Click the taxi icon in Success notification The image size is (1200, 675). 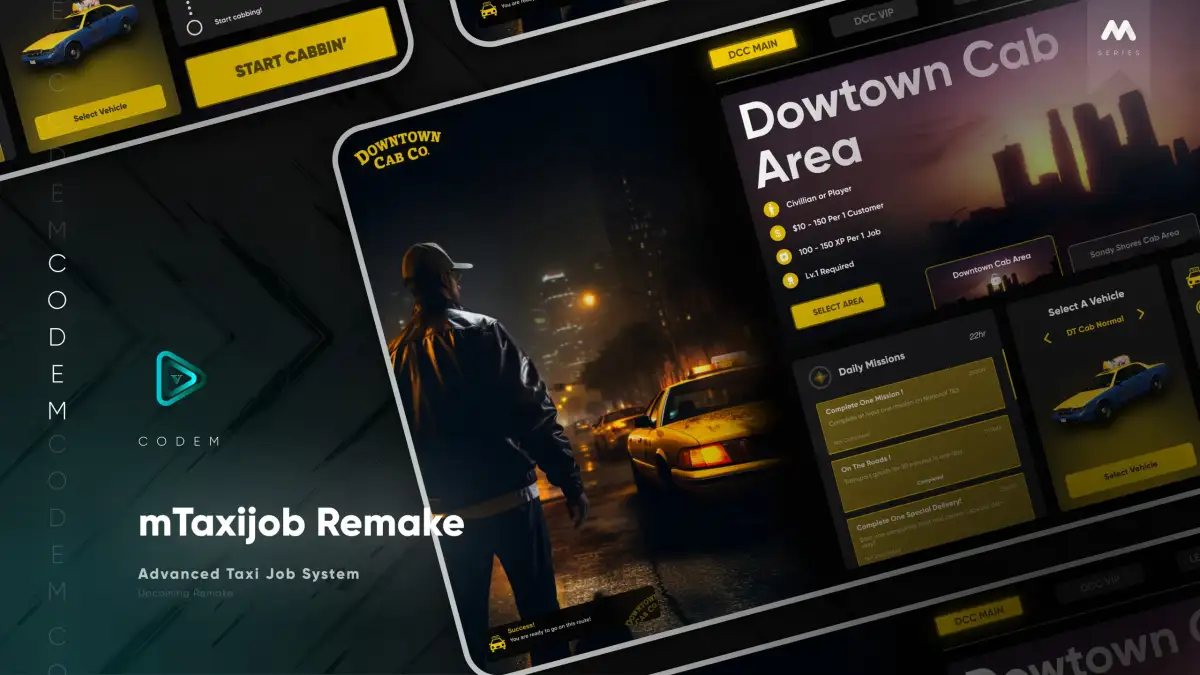point(497,642)
